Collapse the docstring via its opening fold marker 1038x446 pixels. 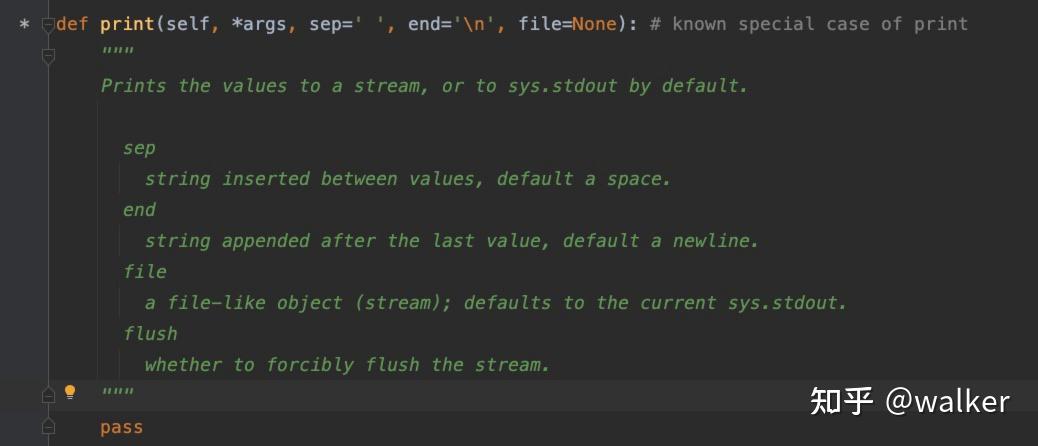(48, 56)
